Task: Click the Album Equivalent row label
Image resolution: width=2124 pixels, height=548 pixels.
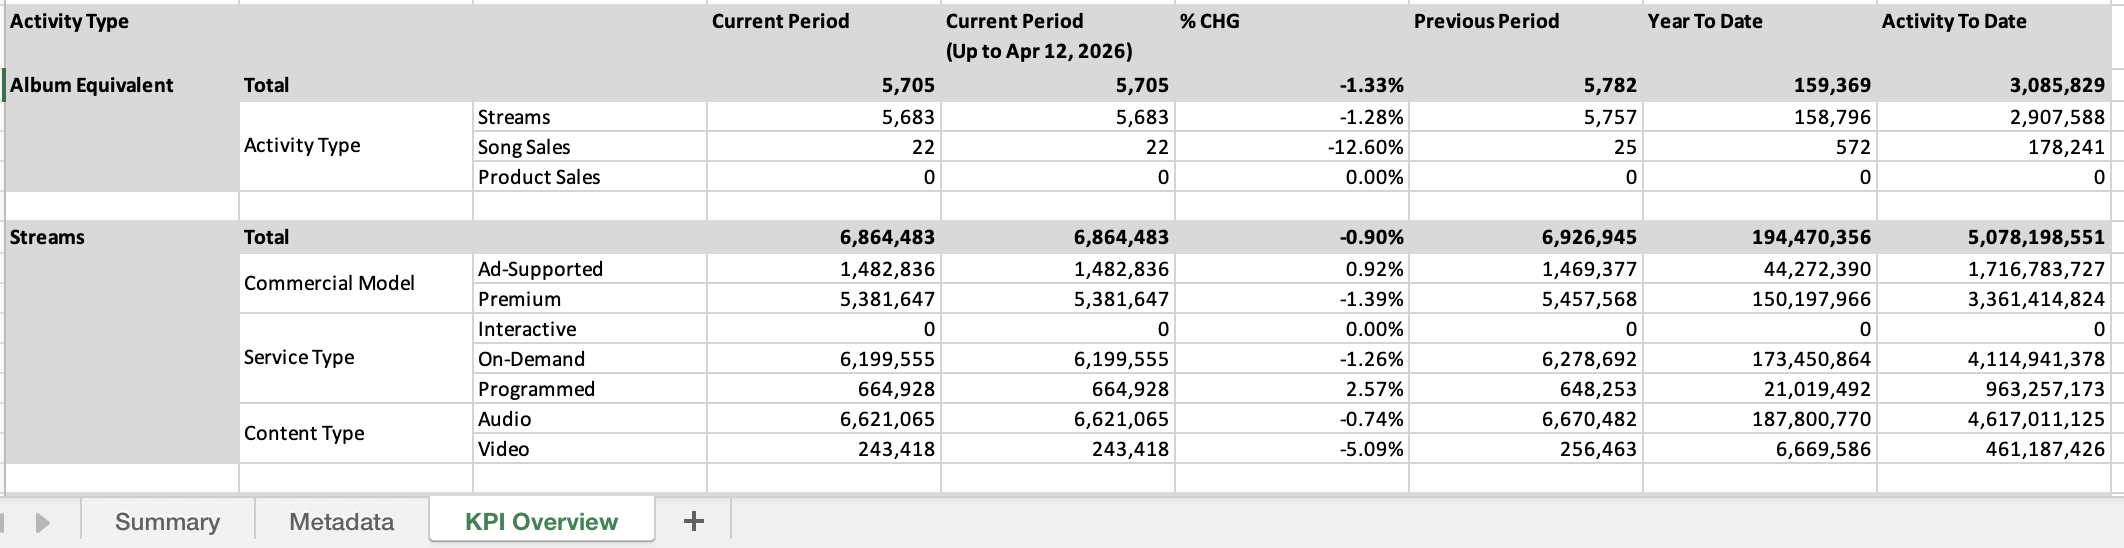Action: tap(92, 85)
